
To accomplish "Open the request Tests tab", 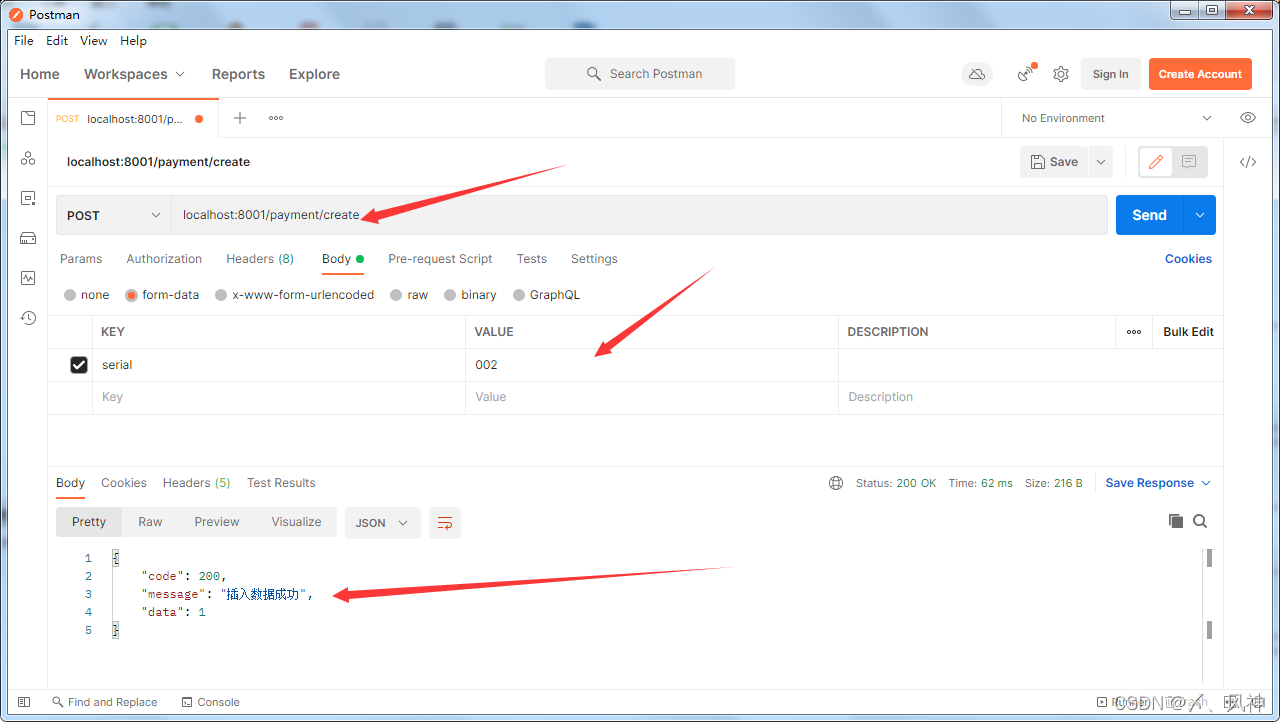I will 532,259.
